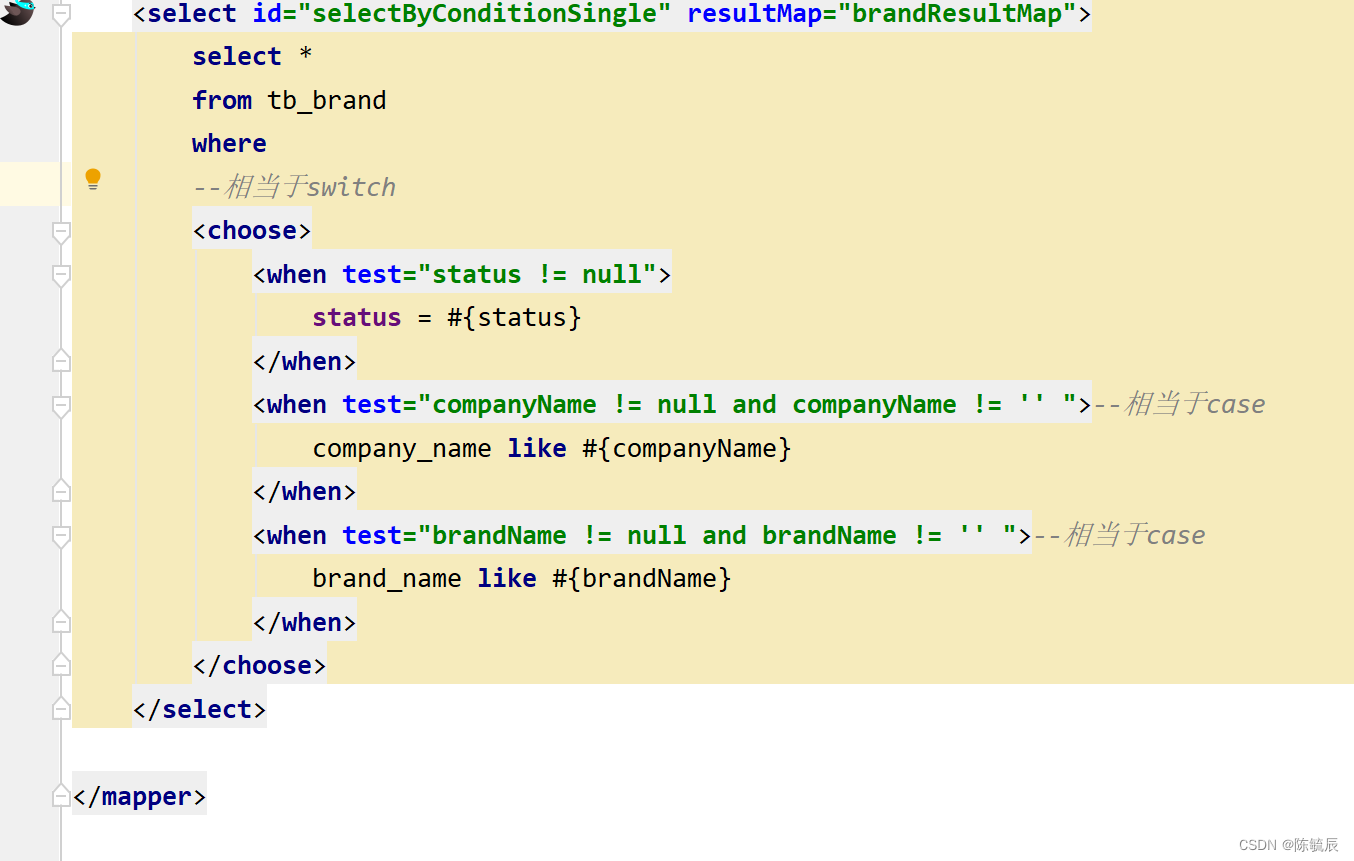Collapse the select selectByConditionSingle opening tag fold
This screenshot has height=861, width=1354.
click(61, 14)
